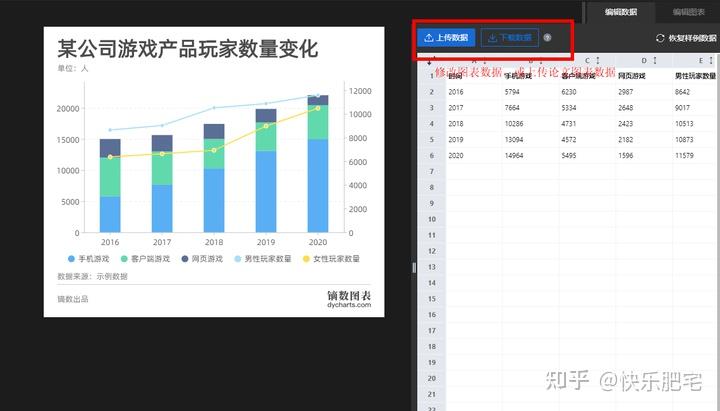Toggle 网页游戏 legend item in chart
This screenshot has width=720, height=411.
[x=202, y=259]
